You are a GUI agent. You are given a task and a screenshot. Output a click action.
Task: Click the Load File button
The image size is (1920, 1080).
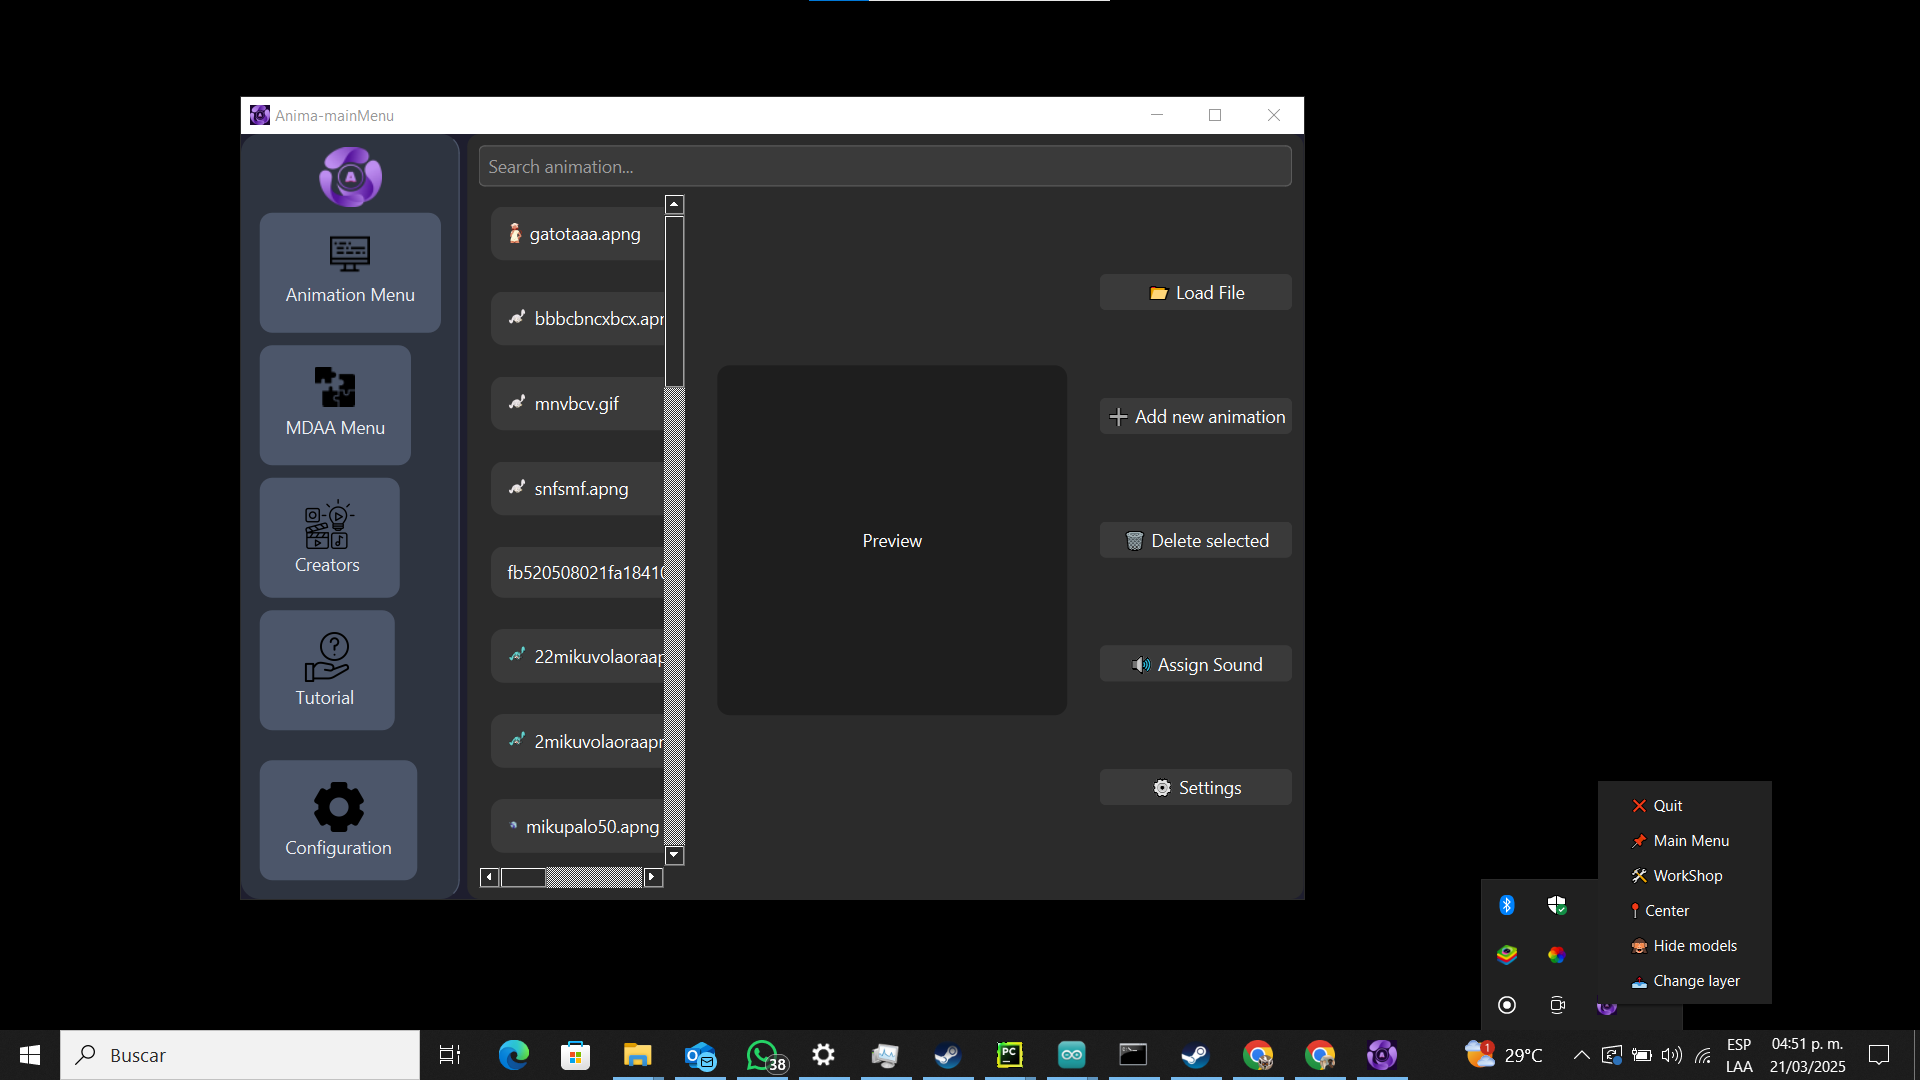point(1196,293)
